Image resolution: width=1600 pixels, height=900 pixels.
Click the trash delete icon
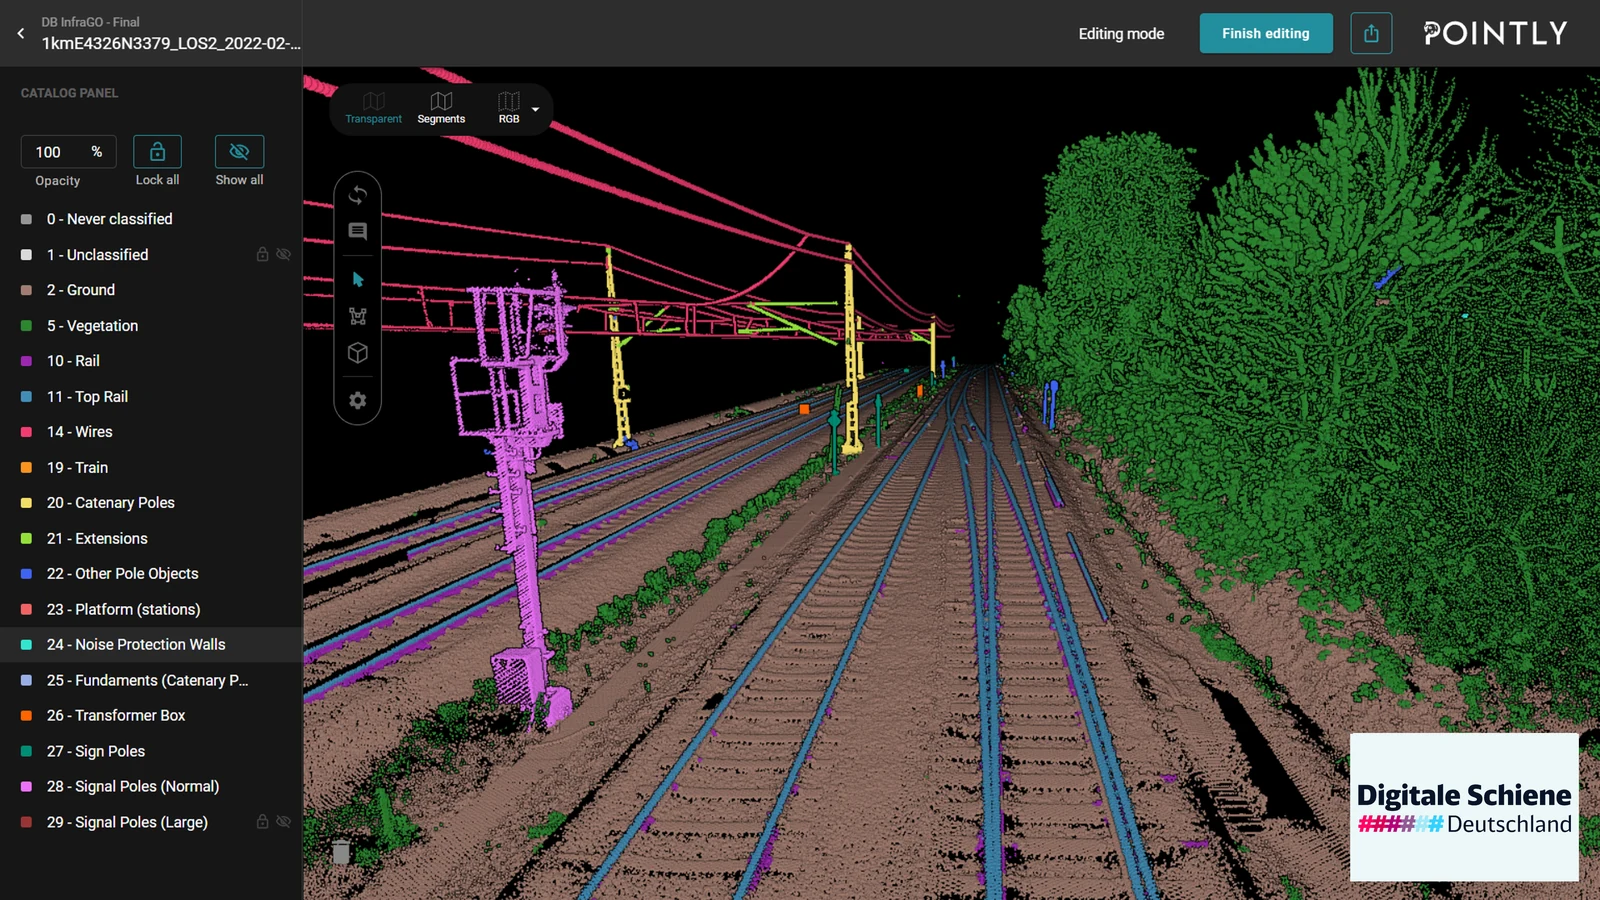point(341,852)
